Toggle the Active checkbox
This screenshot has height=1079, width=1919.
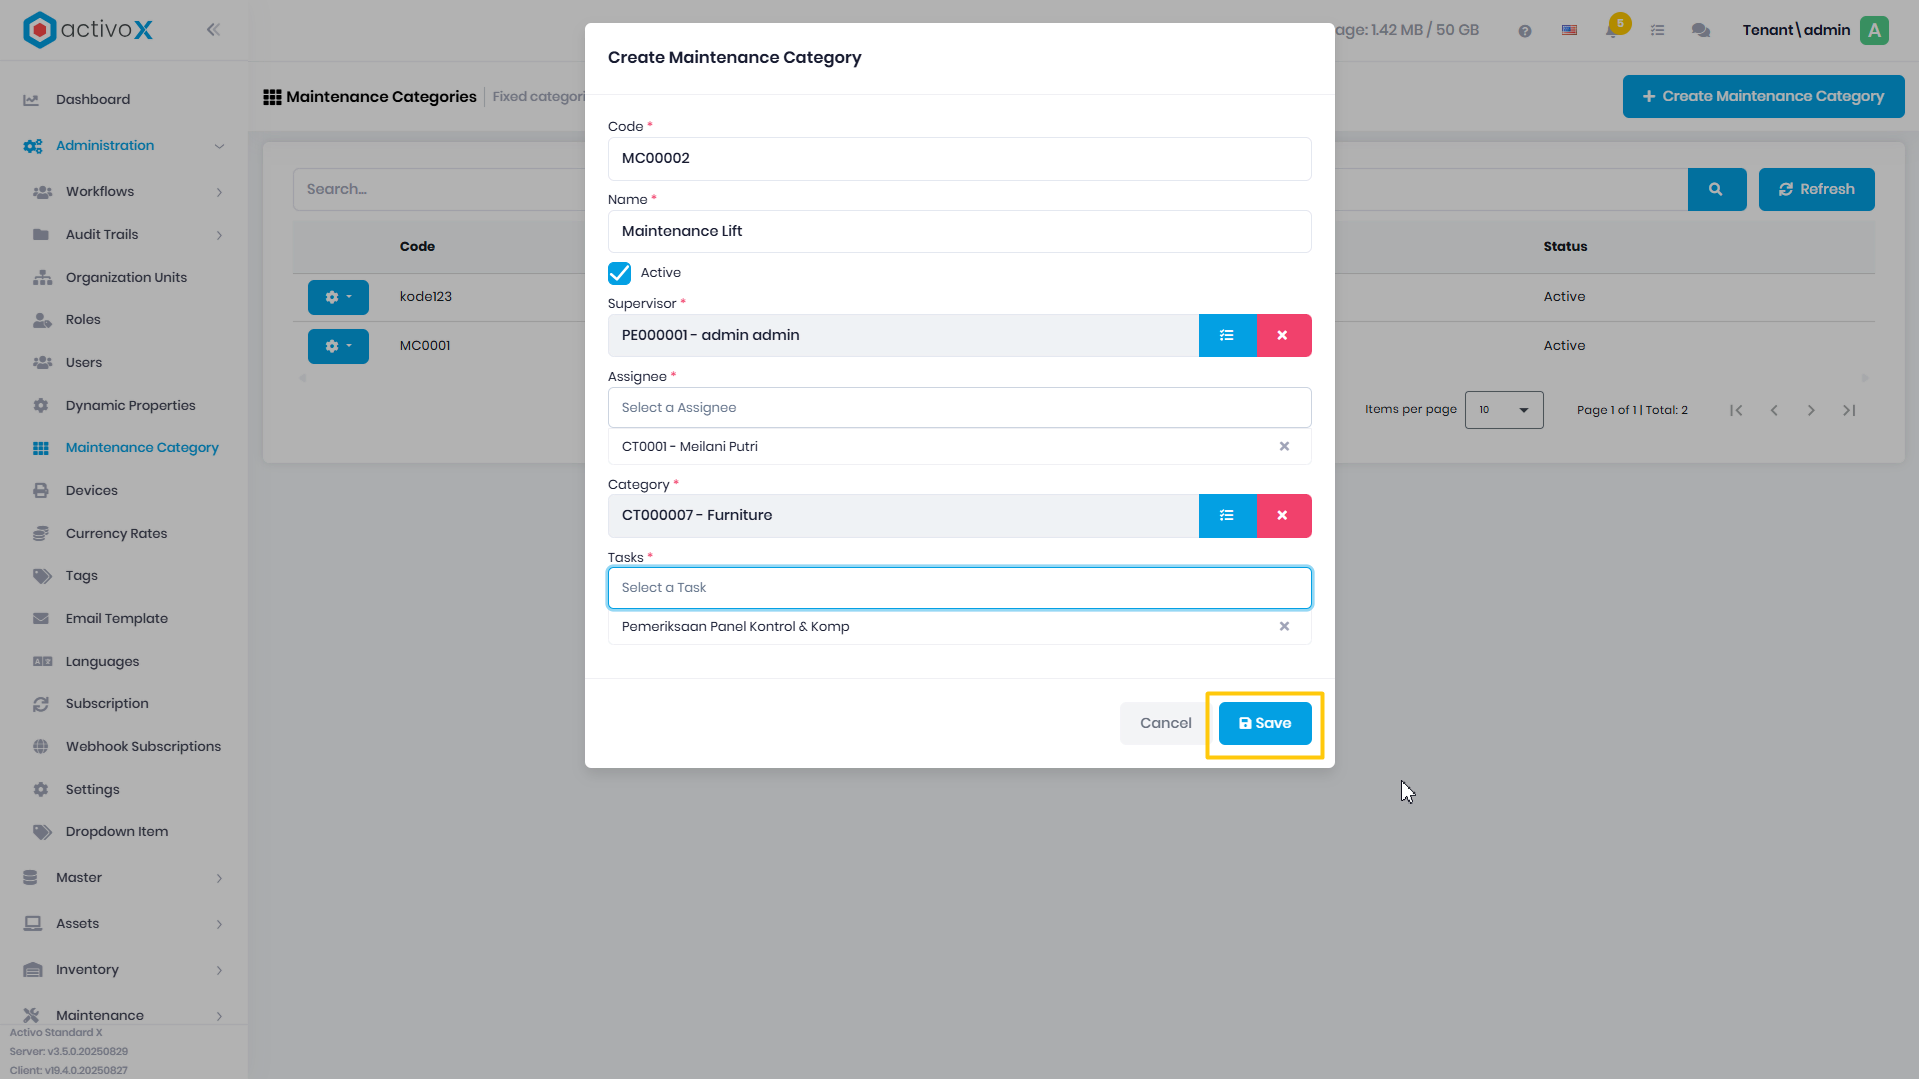coord(619,274)
